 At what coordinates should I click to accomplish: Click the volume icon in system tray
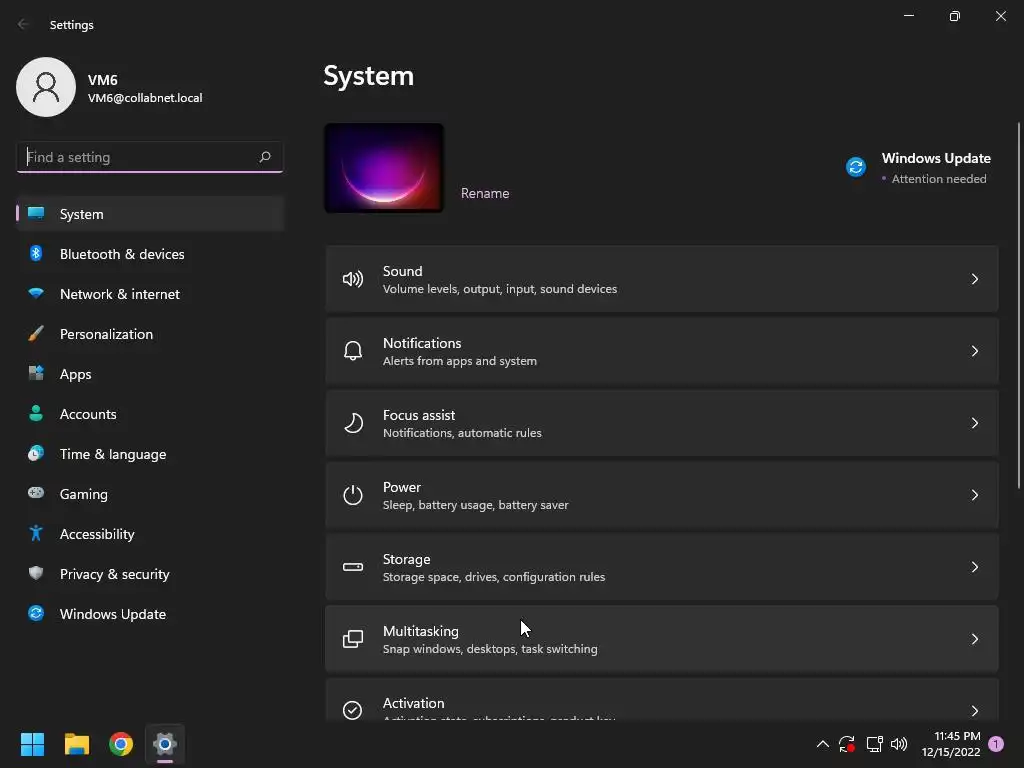[x=899, y=744]
